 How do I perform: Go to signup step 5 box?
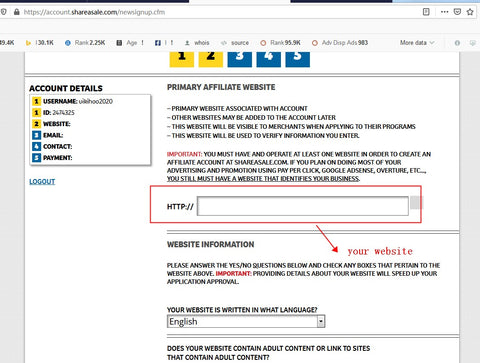pyautogui.click(x=298, y=59)
